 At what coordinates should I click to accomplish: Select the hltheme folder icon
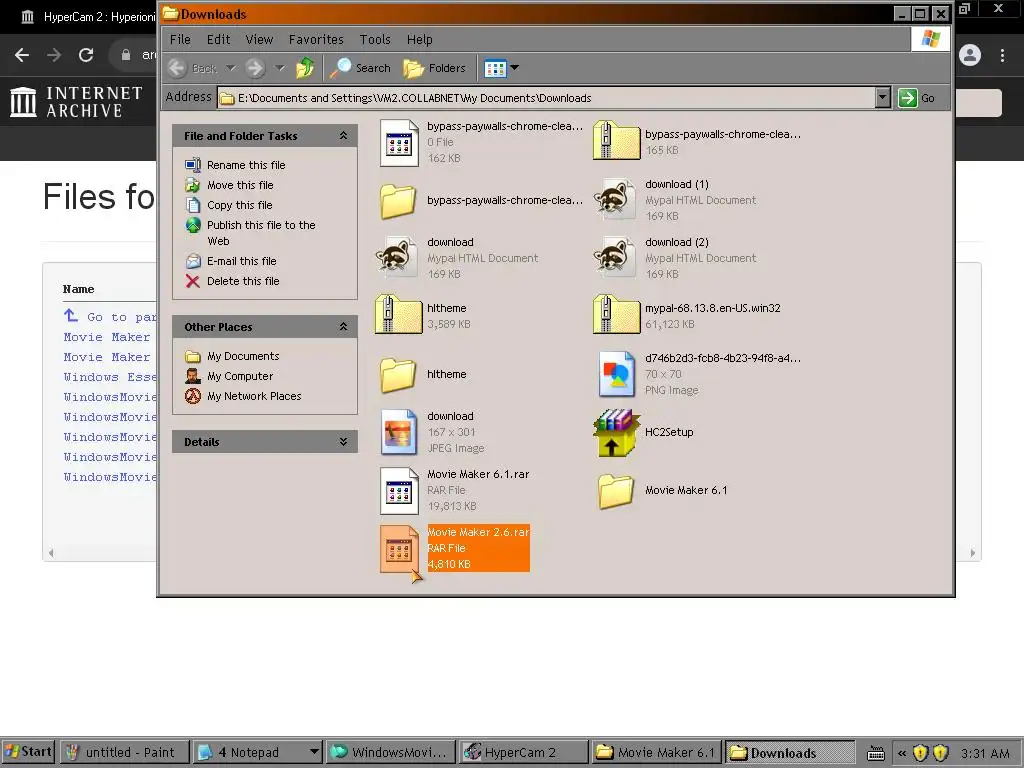tap(398, 374)
